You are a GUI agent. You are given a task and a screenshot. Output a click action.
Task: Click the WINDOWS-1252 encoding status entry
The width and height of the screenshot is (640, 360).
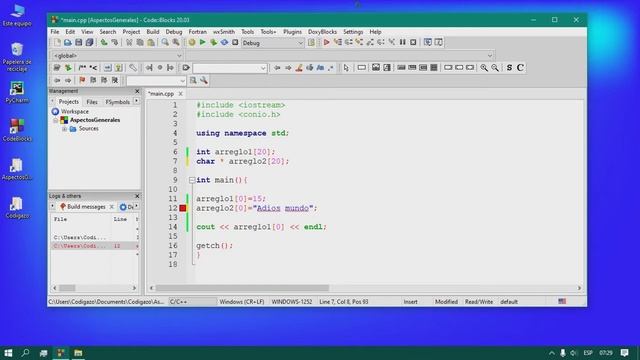pyautogui.click(x=292, y=302)
